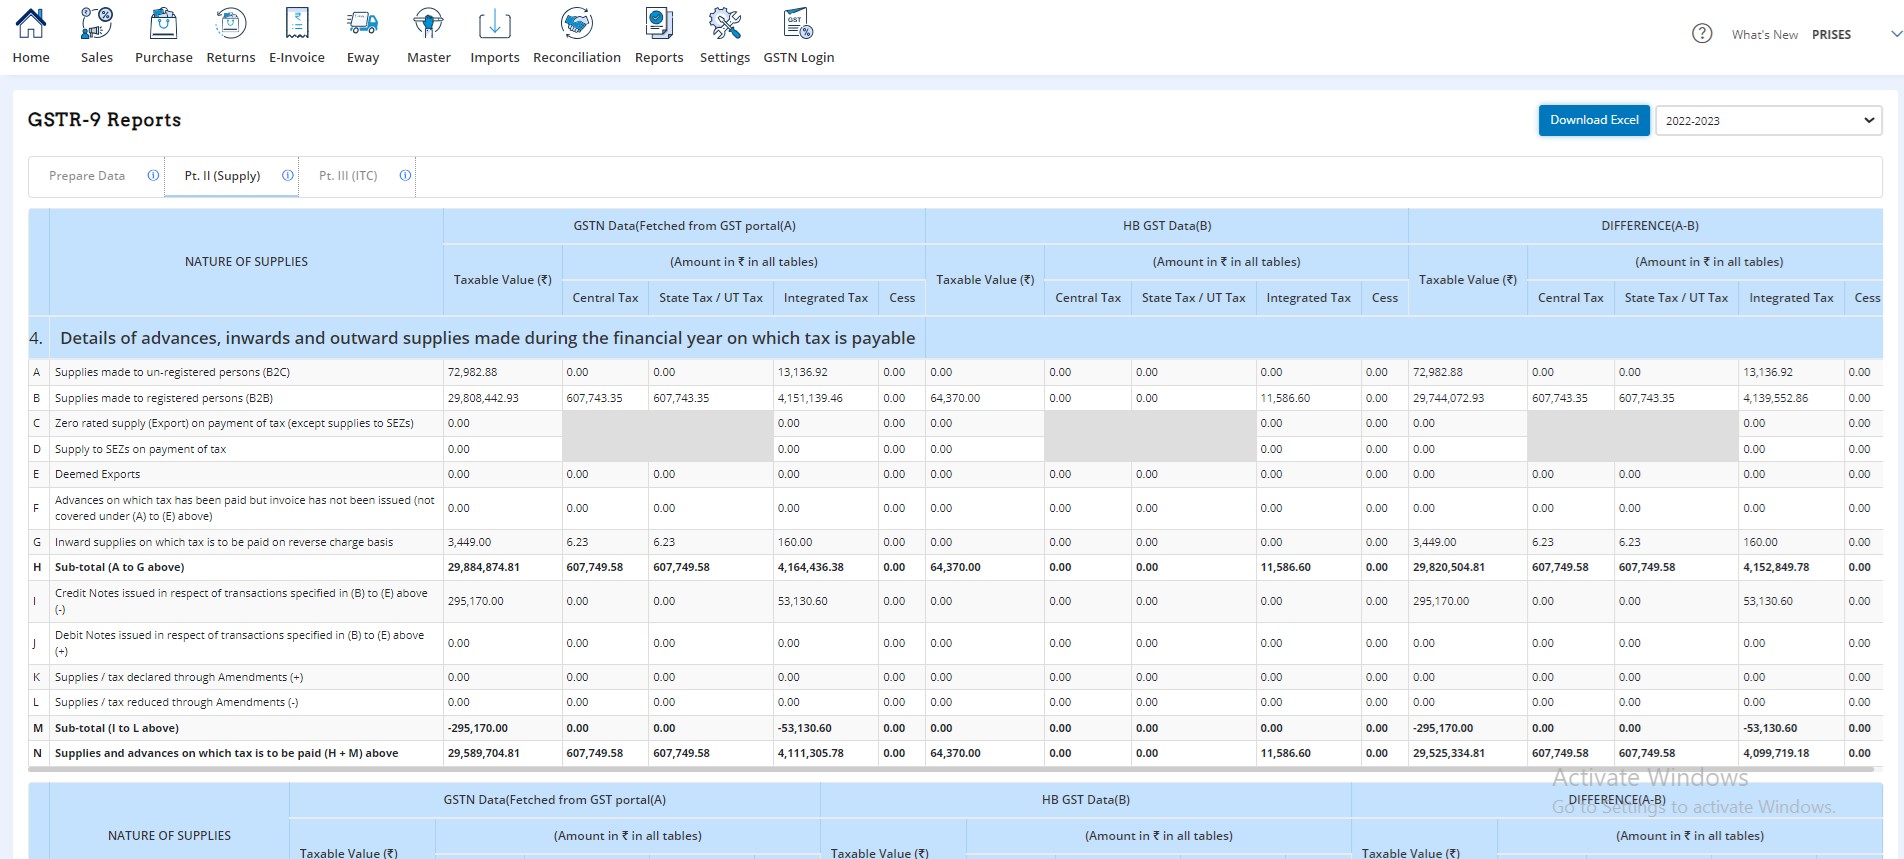Click the help question mark icon
Image resolution: width=1904 pixels, height=859 pixels.
[1702, 34]
